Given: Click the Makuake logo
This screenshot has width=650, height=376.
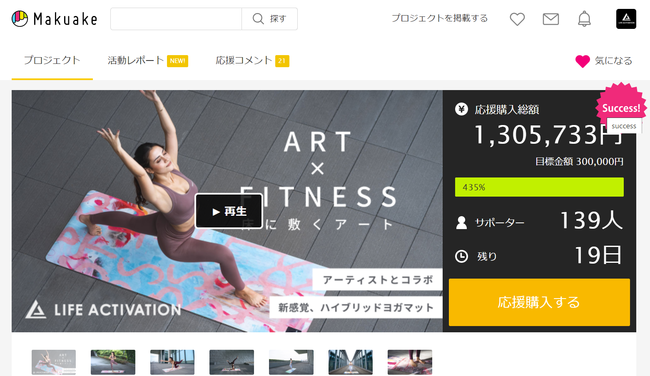Looking at the screenshot, I should coord(54,19).
